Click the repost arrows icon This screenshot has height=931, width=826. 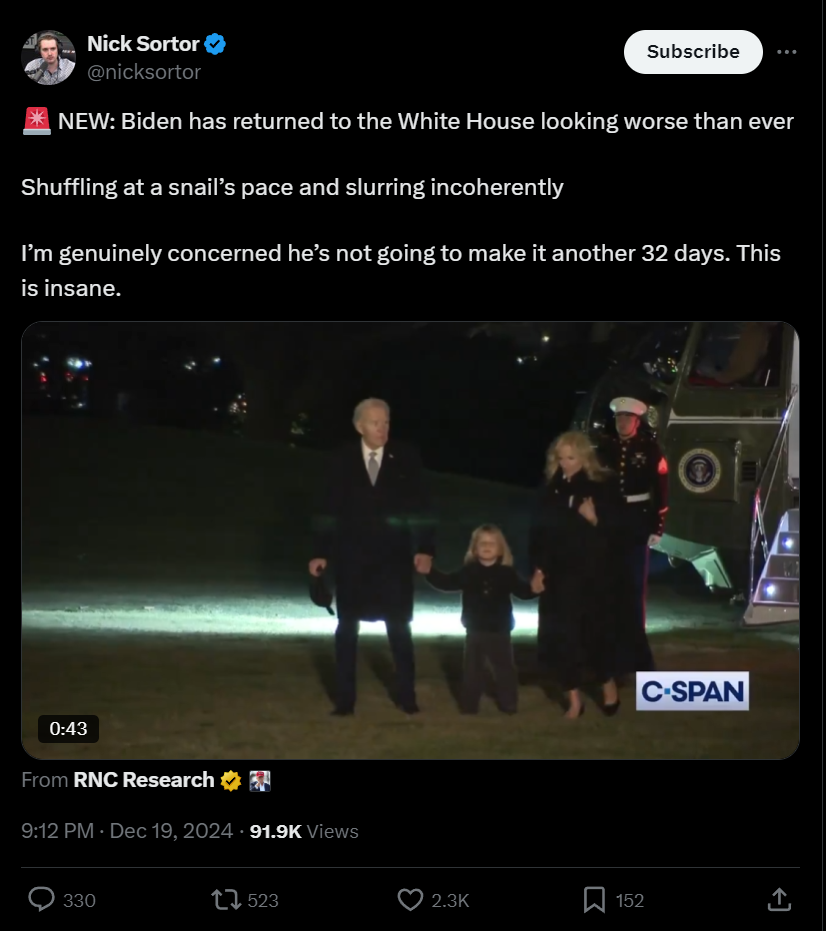[226, 900]
